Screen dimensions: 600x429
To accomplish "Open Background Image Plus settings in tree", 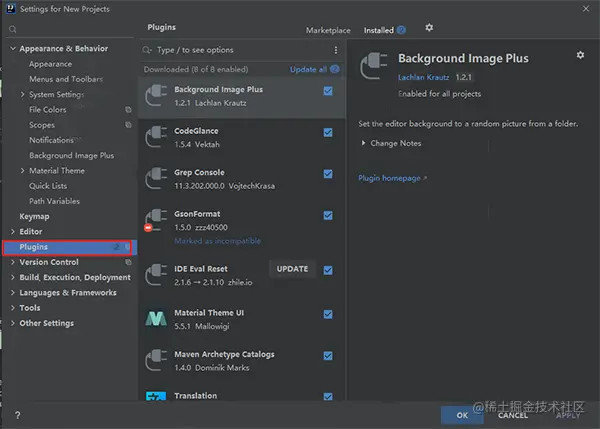I will pyautogui.click(x=72, y=155).
